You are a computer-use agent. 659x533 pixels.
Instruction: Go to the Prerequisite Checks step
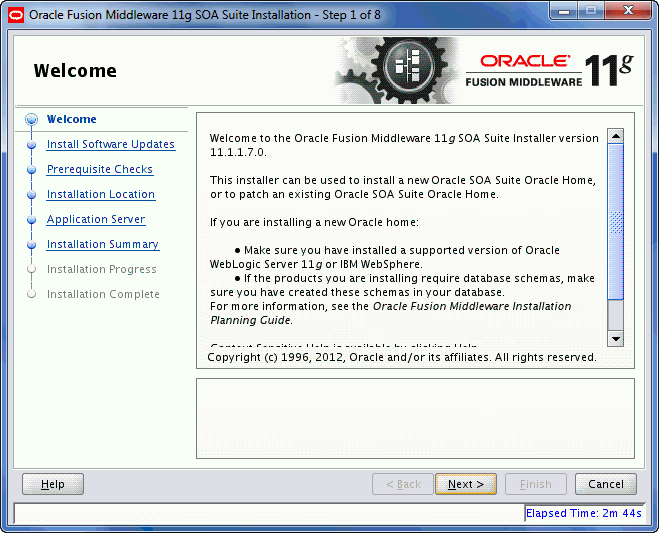point(99,170)
